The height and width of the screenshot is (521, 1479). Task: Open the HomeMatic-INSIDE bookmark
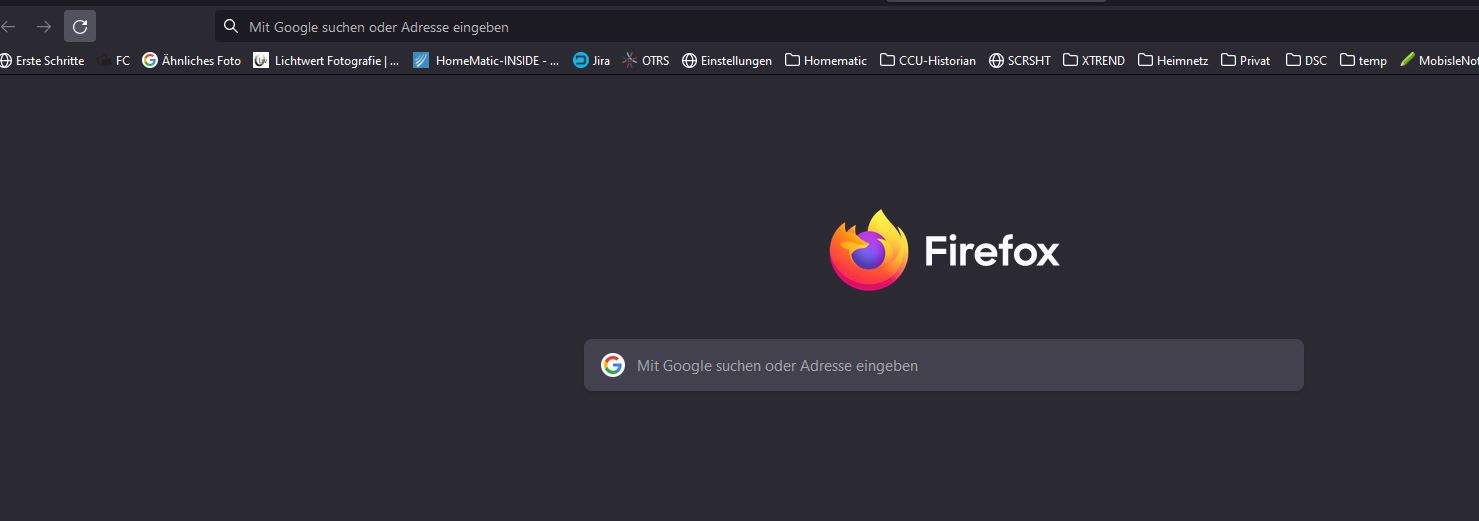pyautogui.click(x=487, y=60)
